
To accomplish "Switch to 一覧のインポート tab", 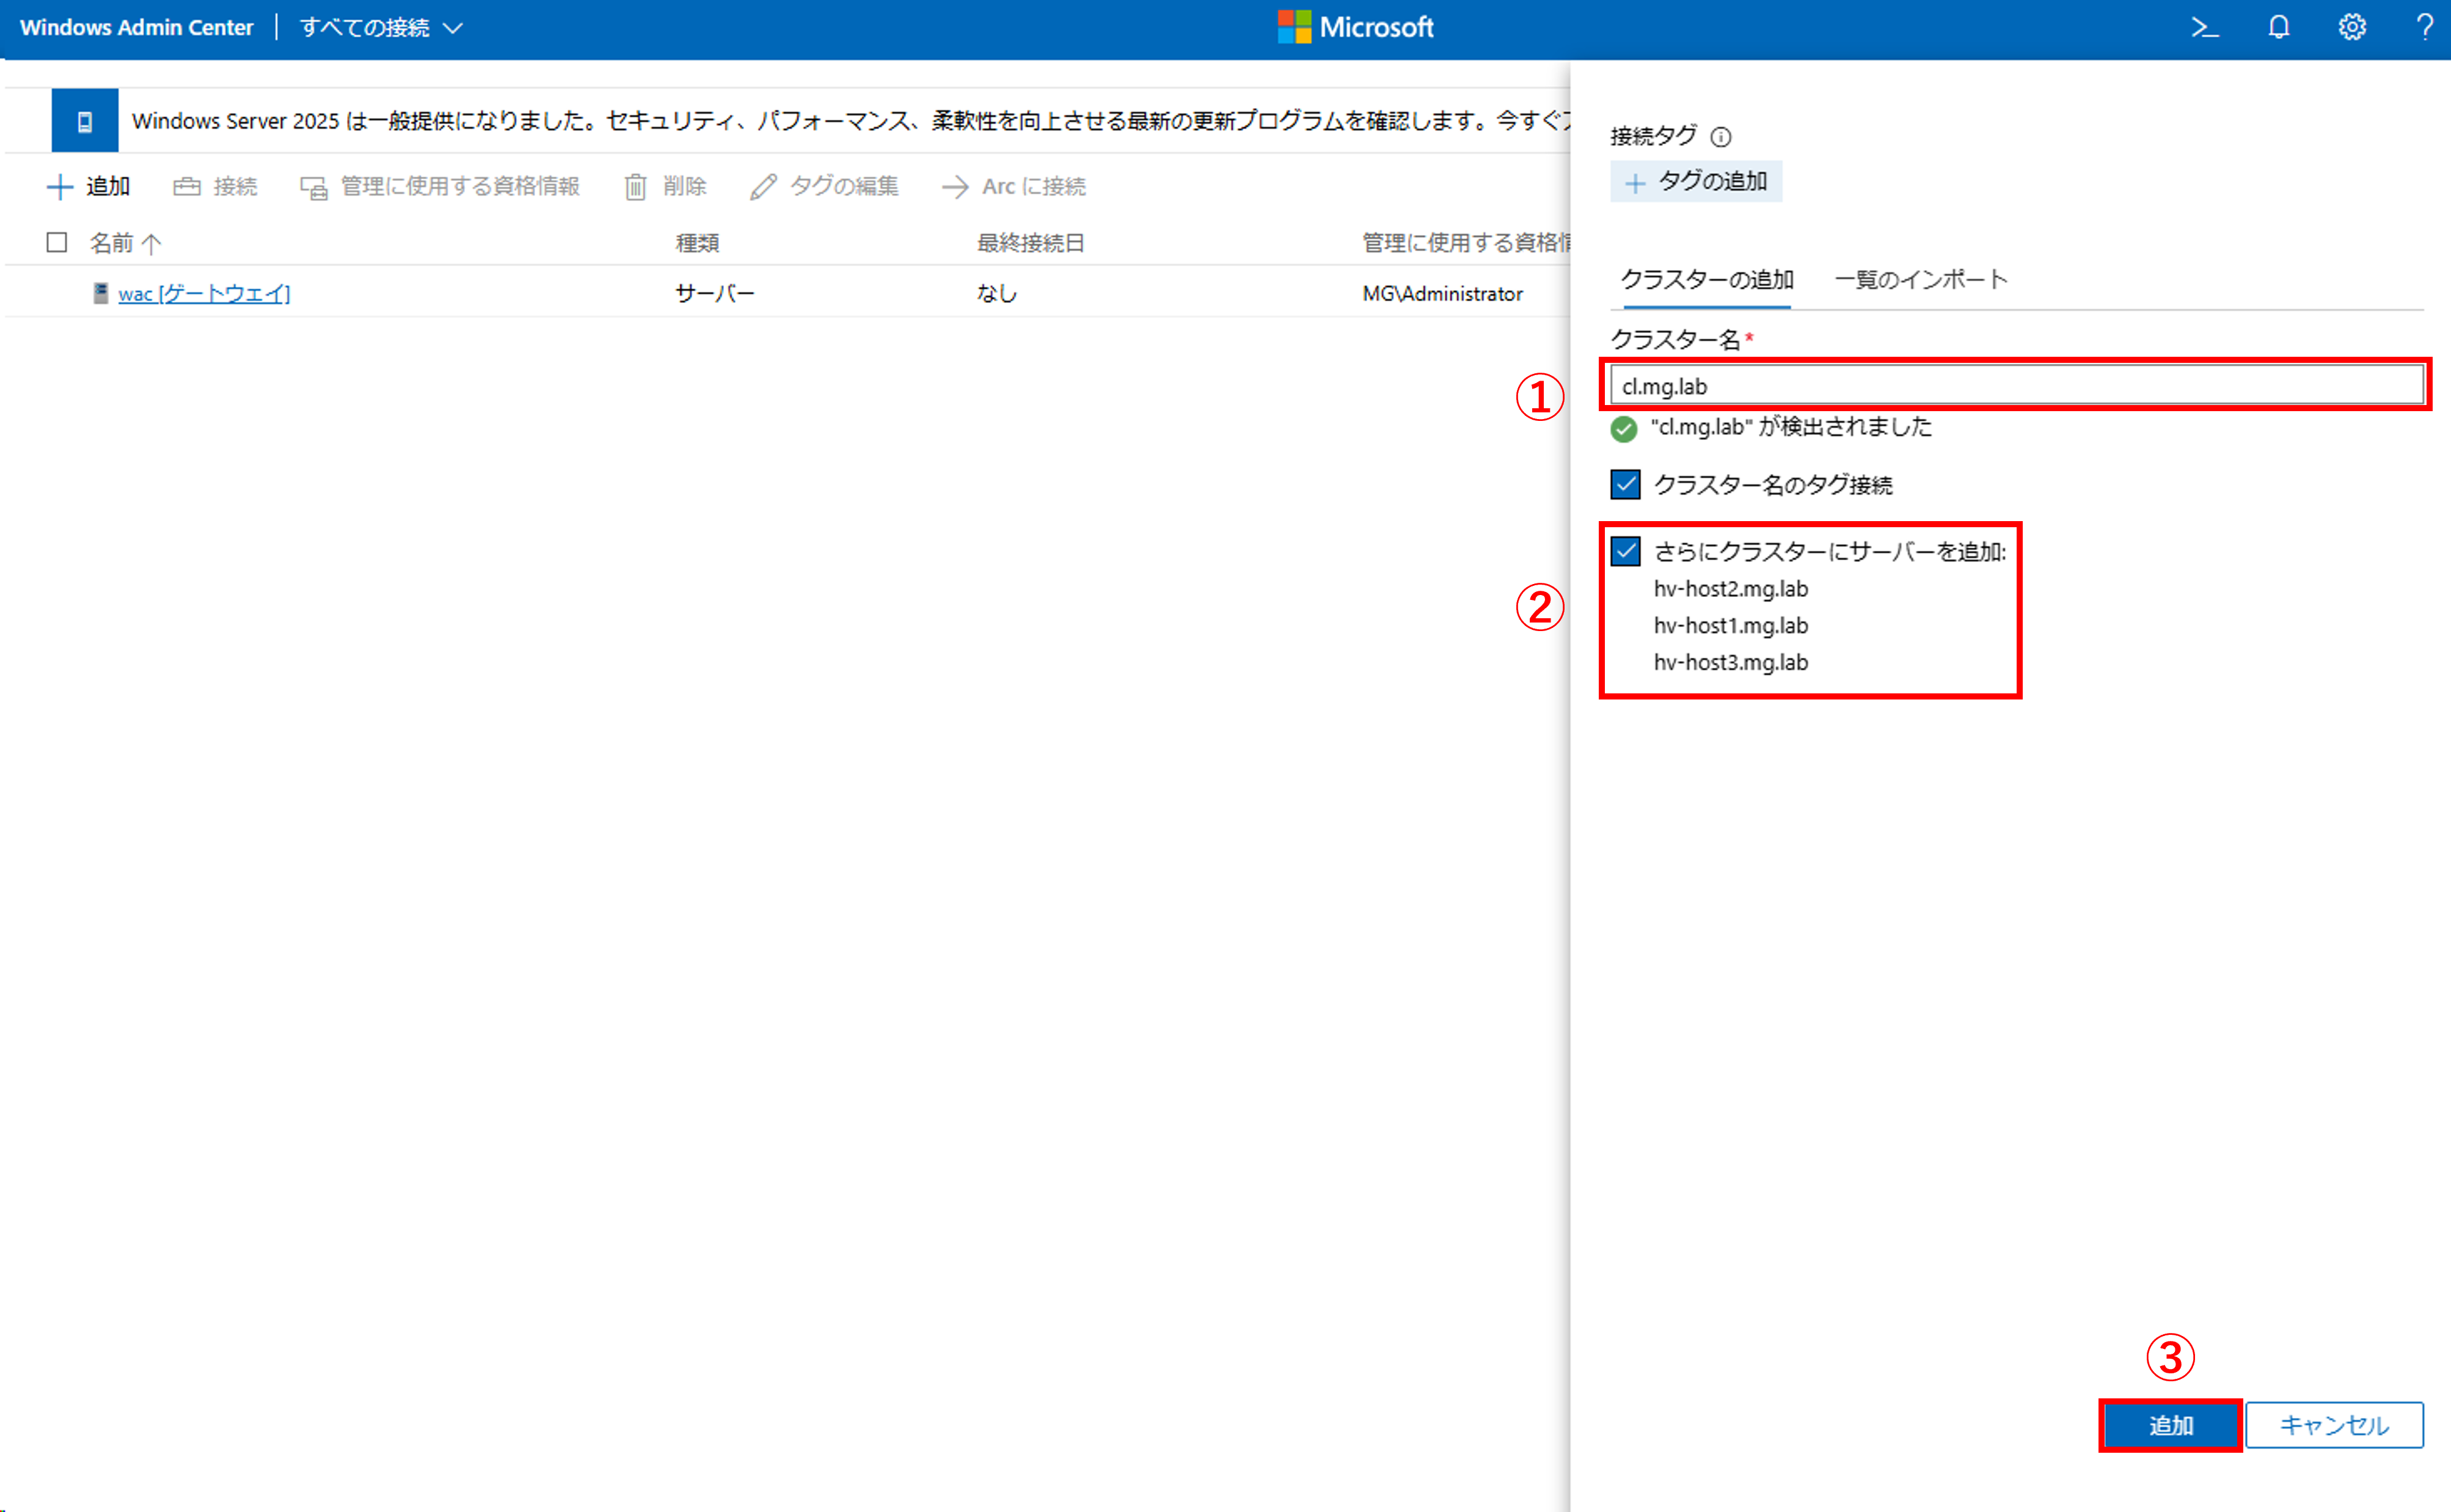I will click(x=1920, y=280).
